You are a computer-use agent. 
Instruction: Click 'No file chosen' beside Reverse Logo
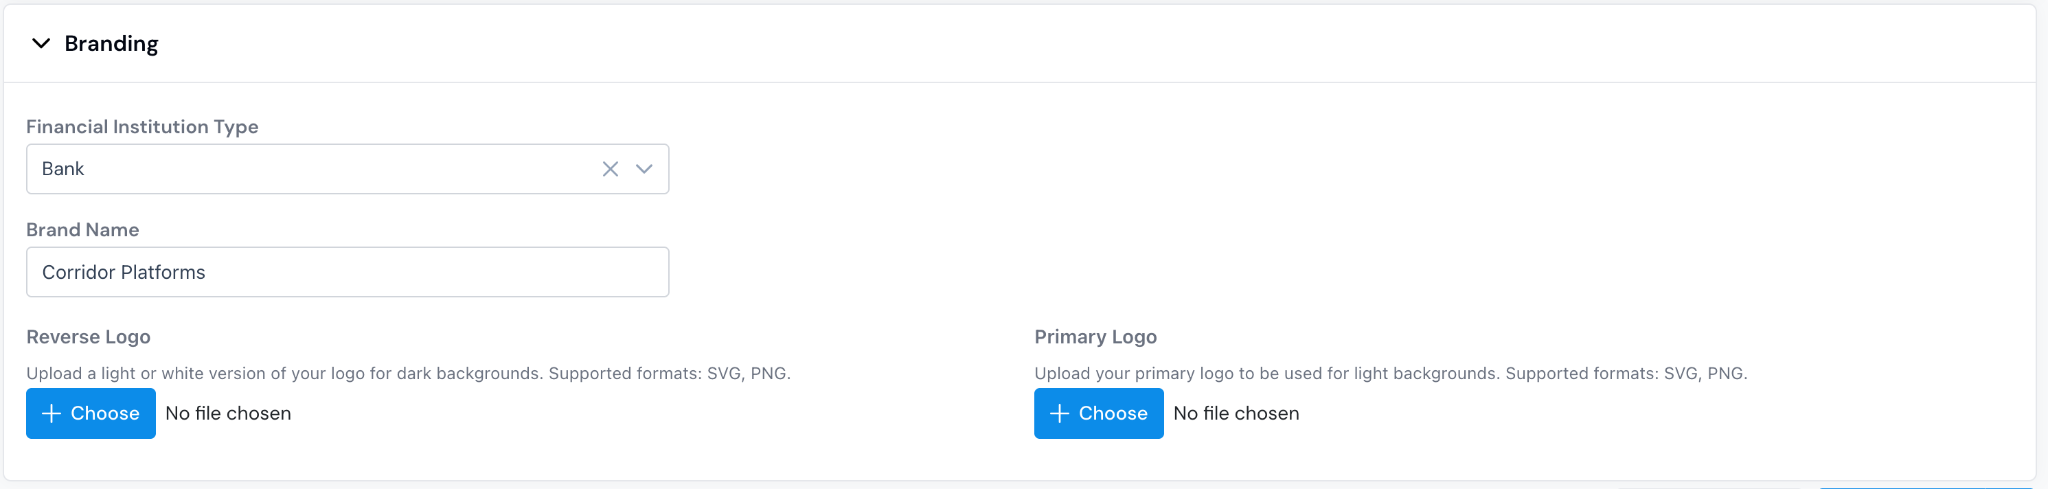click(228, 413)
